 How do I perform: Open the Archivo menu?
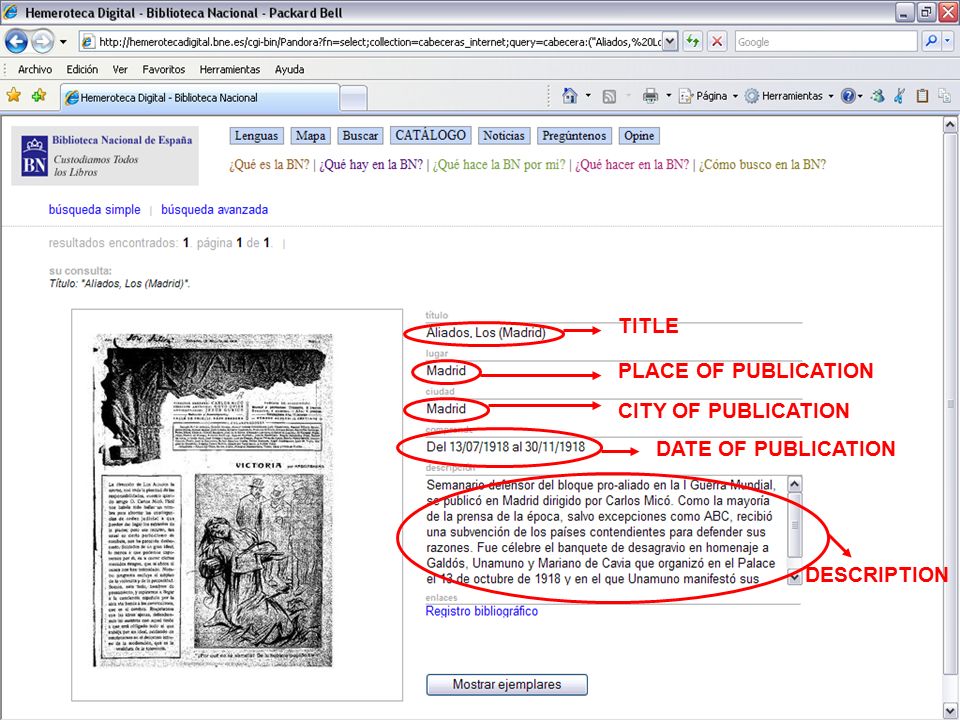35,69
